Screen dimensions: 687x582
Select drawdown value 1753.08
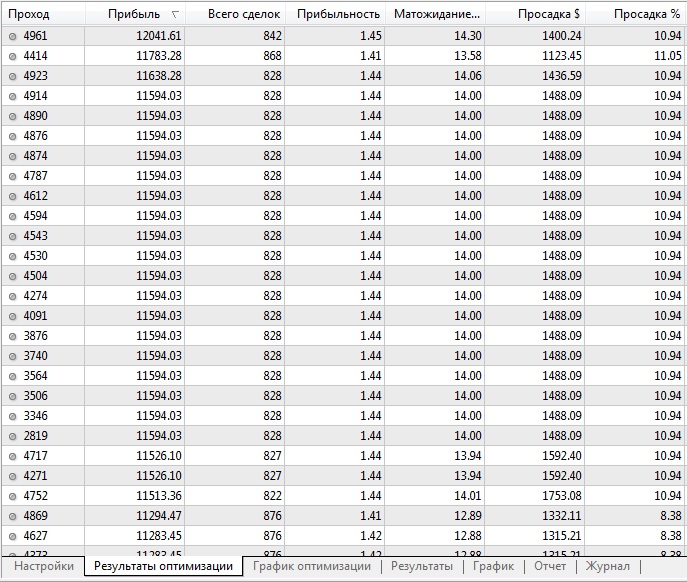562,496
